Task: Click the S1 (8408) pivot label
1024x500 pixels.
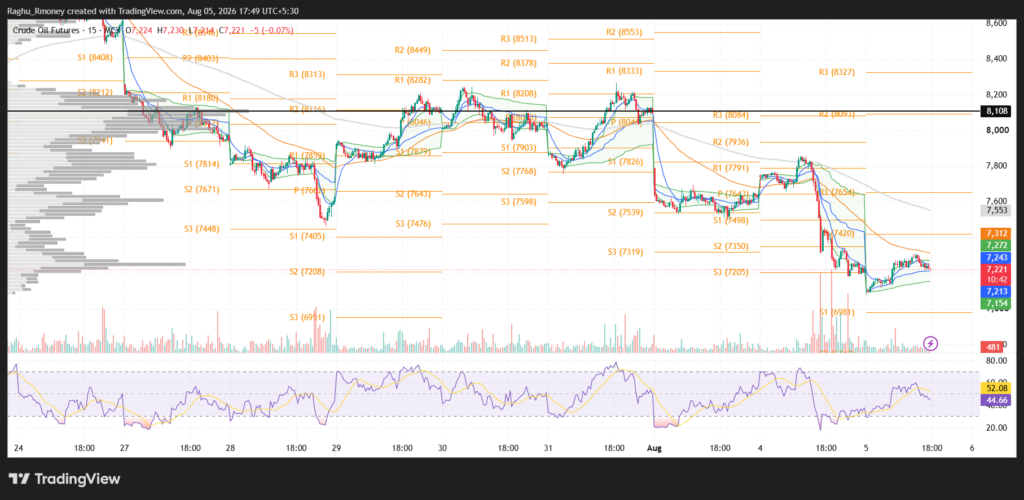Action: (95, 57)
